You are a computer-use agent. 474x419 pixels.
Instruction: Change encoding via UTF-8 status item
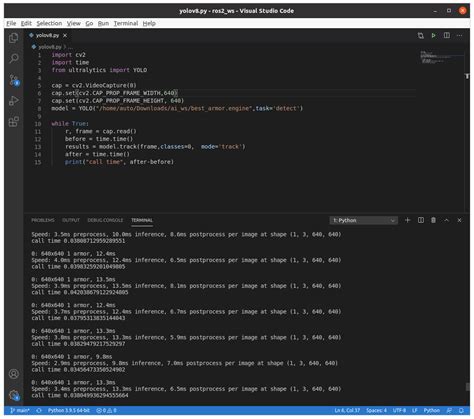coord(399,410)
